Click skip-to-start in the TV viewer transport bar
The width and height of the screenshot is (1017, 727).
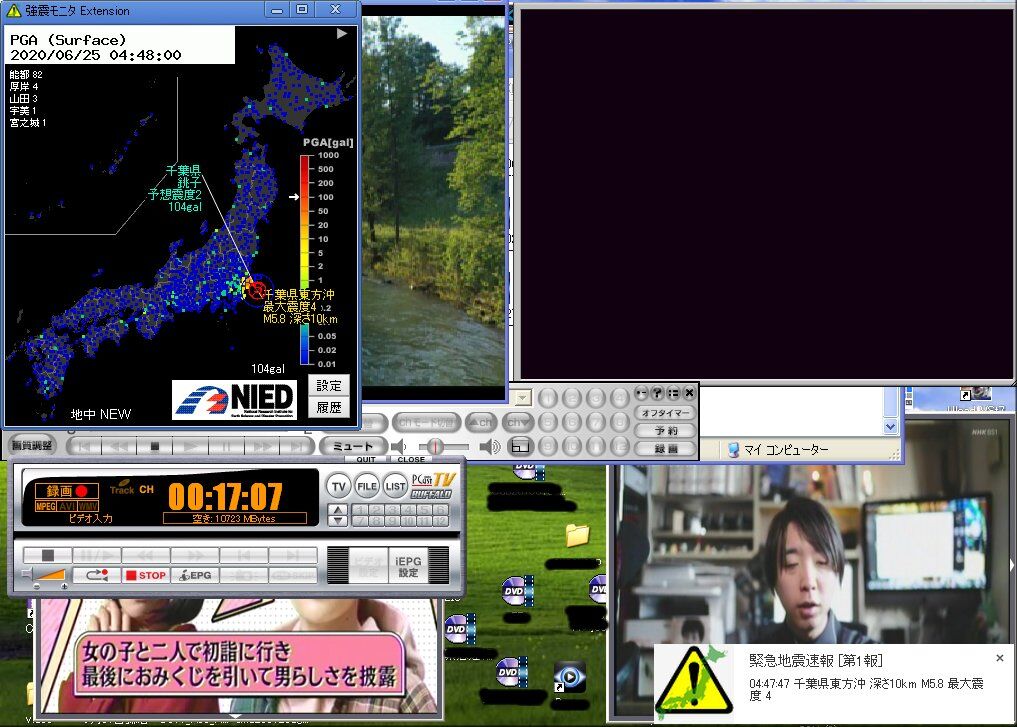tap(84, 446)
